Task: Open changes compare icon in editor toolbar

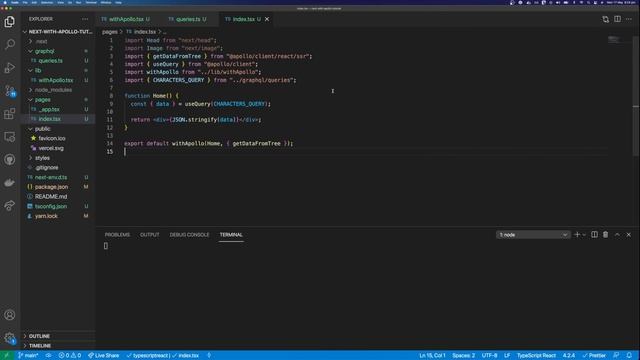Action: pyautogui.click(x=605, y=19)
